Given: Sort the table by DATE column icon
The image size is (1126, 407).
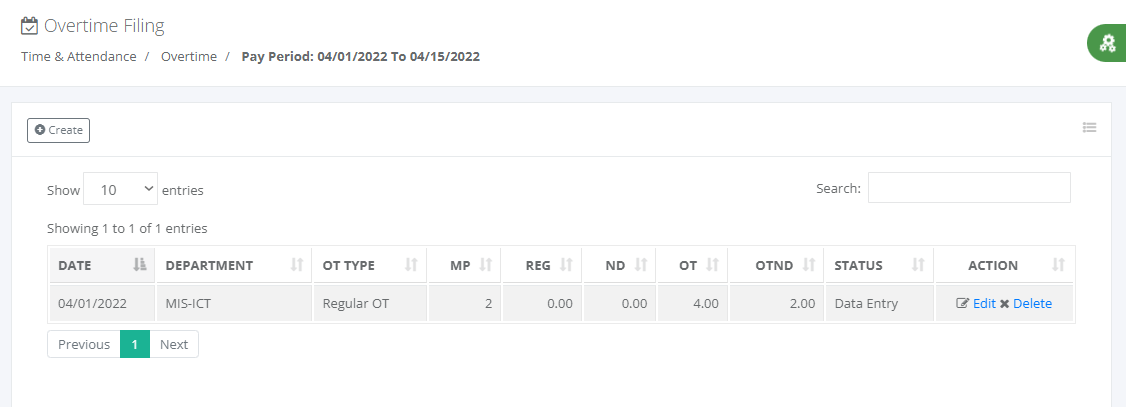Looking at the screenshot, I should [x=140, y=265].
